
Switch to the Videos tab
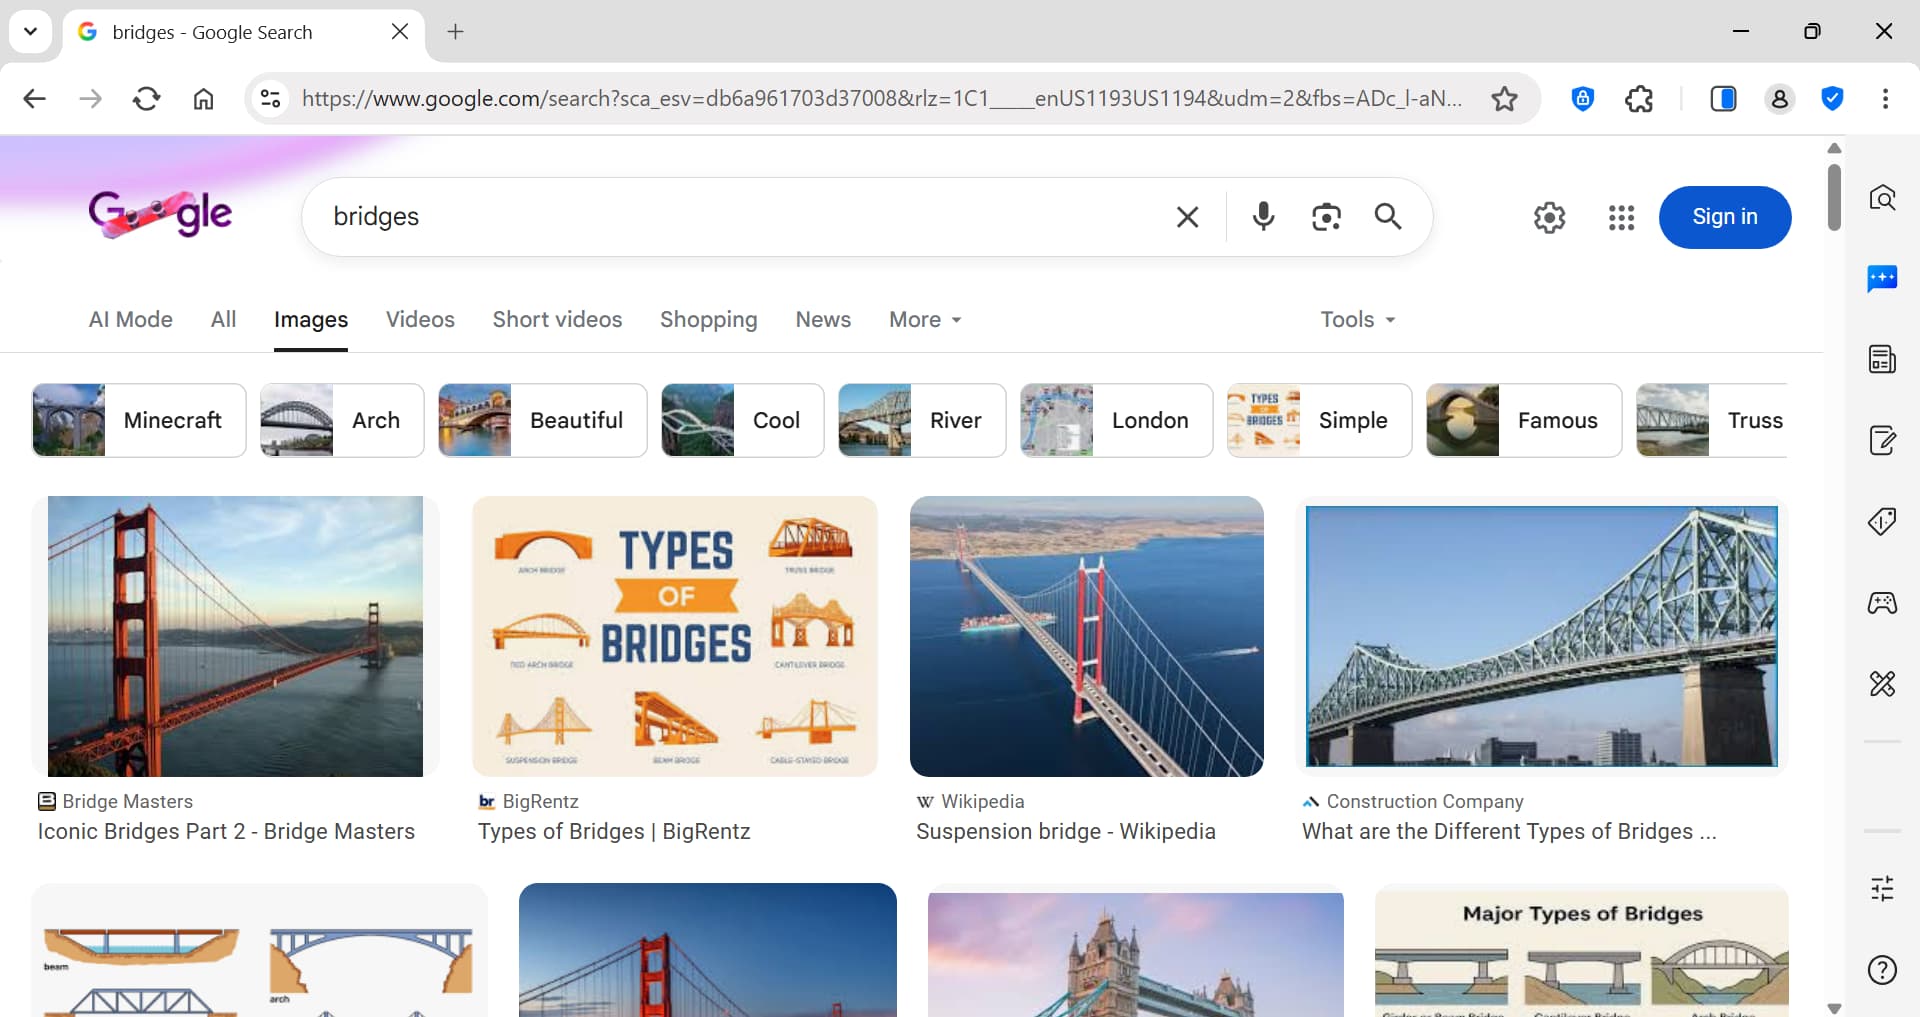pos(420,319)
